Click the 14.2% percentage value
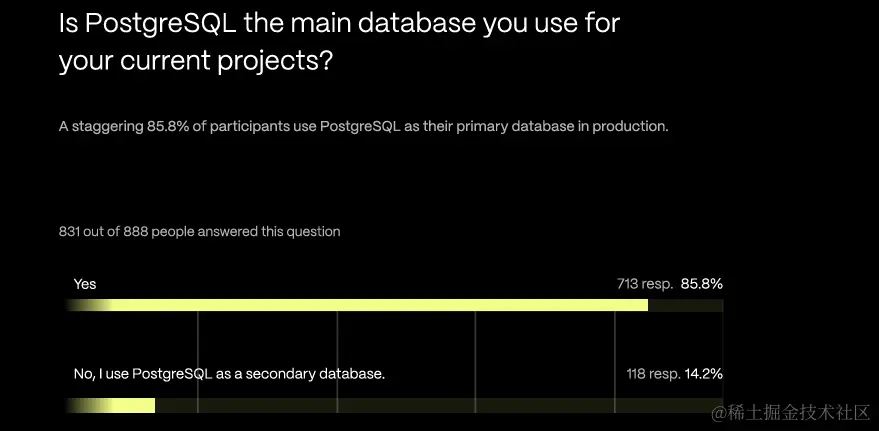879x431 pixels. click(x=704, y=374)
